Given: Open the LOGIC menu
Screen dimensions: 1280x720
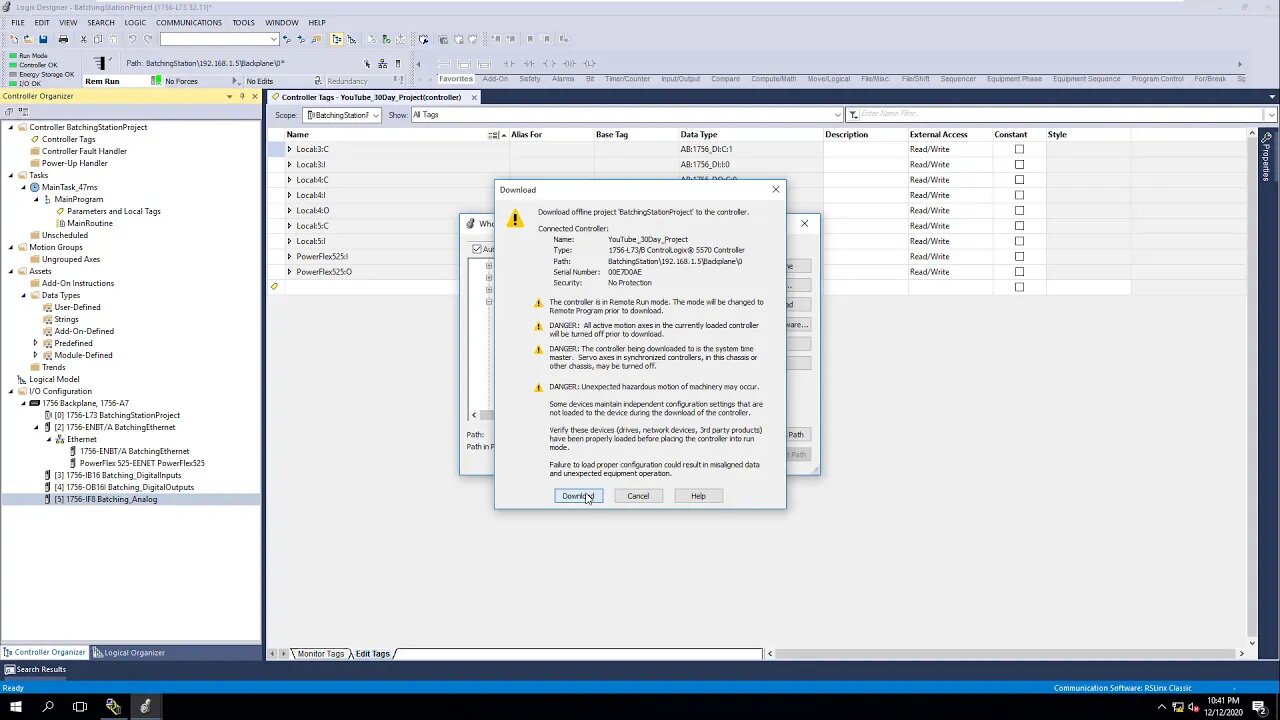Looking at the screenshot, I should point(135,22).
